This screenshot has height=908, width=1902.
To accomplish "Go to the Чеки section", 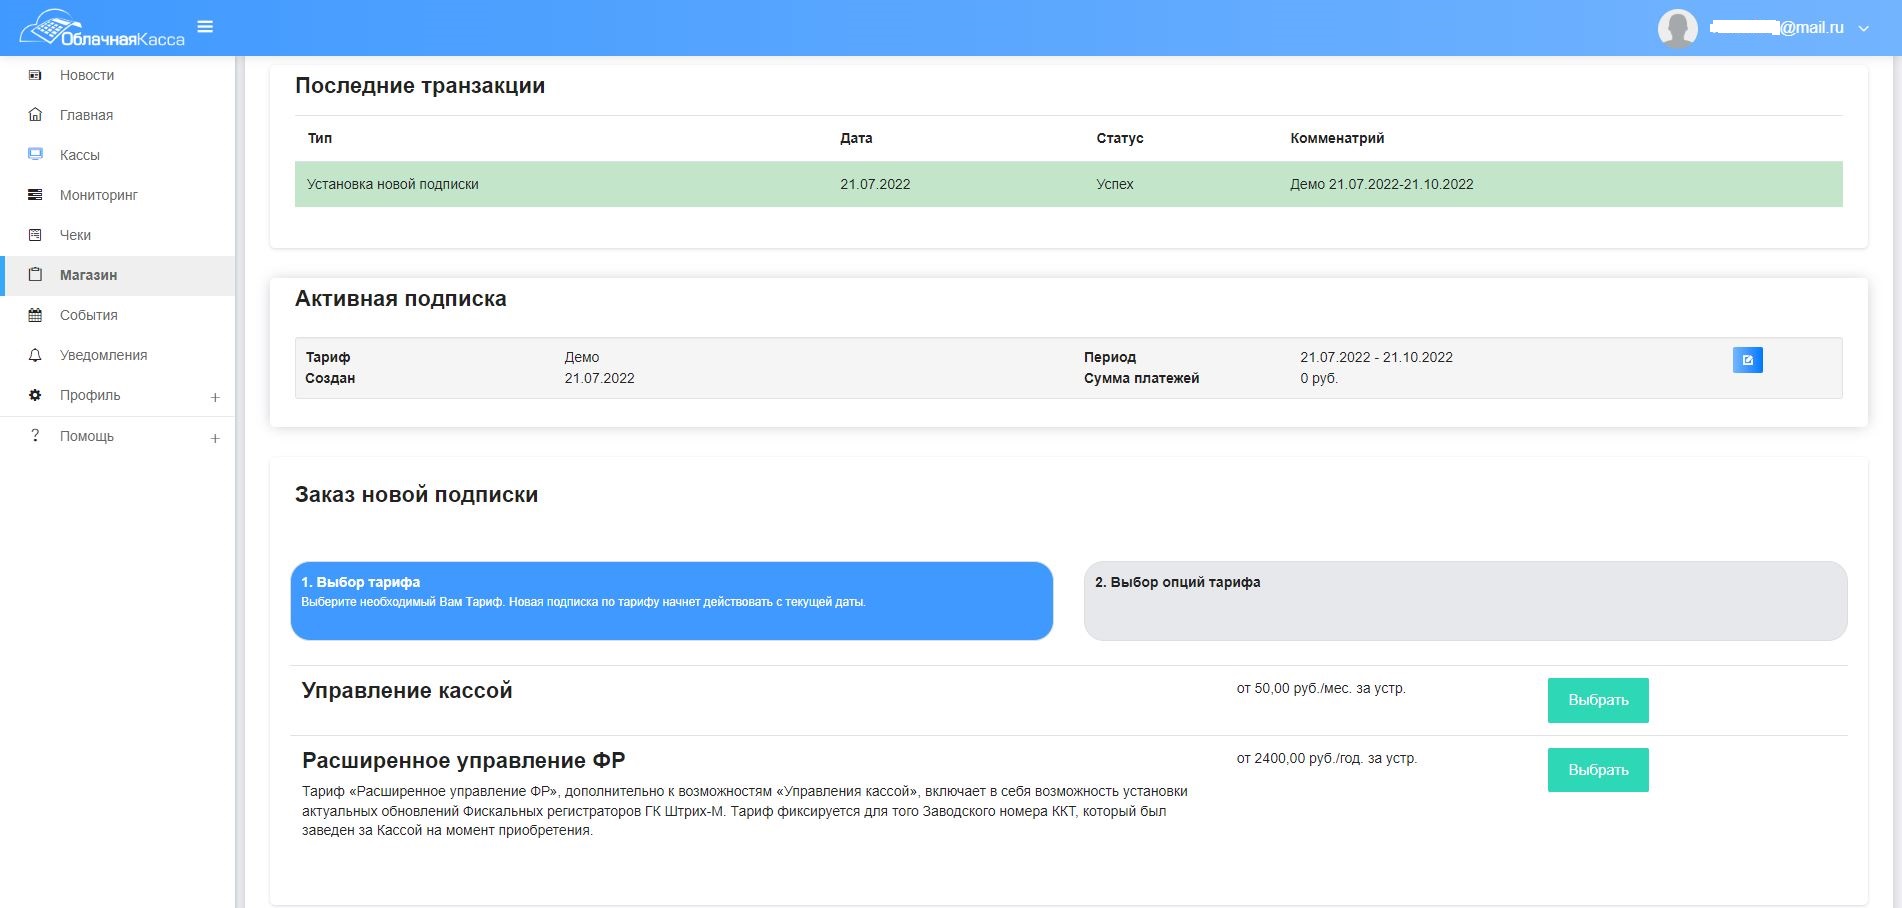I will tap(75, 235).
